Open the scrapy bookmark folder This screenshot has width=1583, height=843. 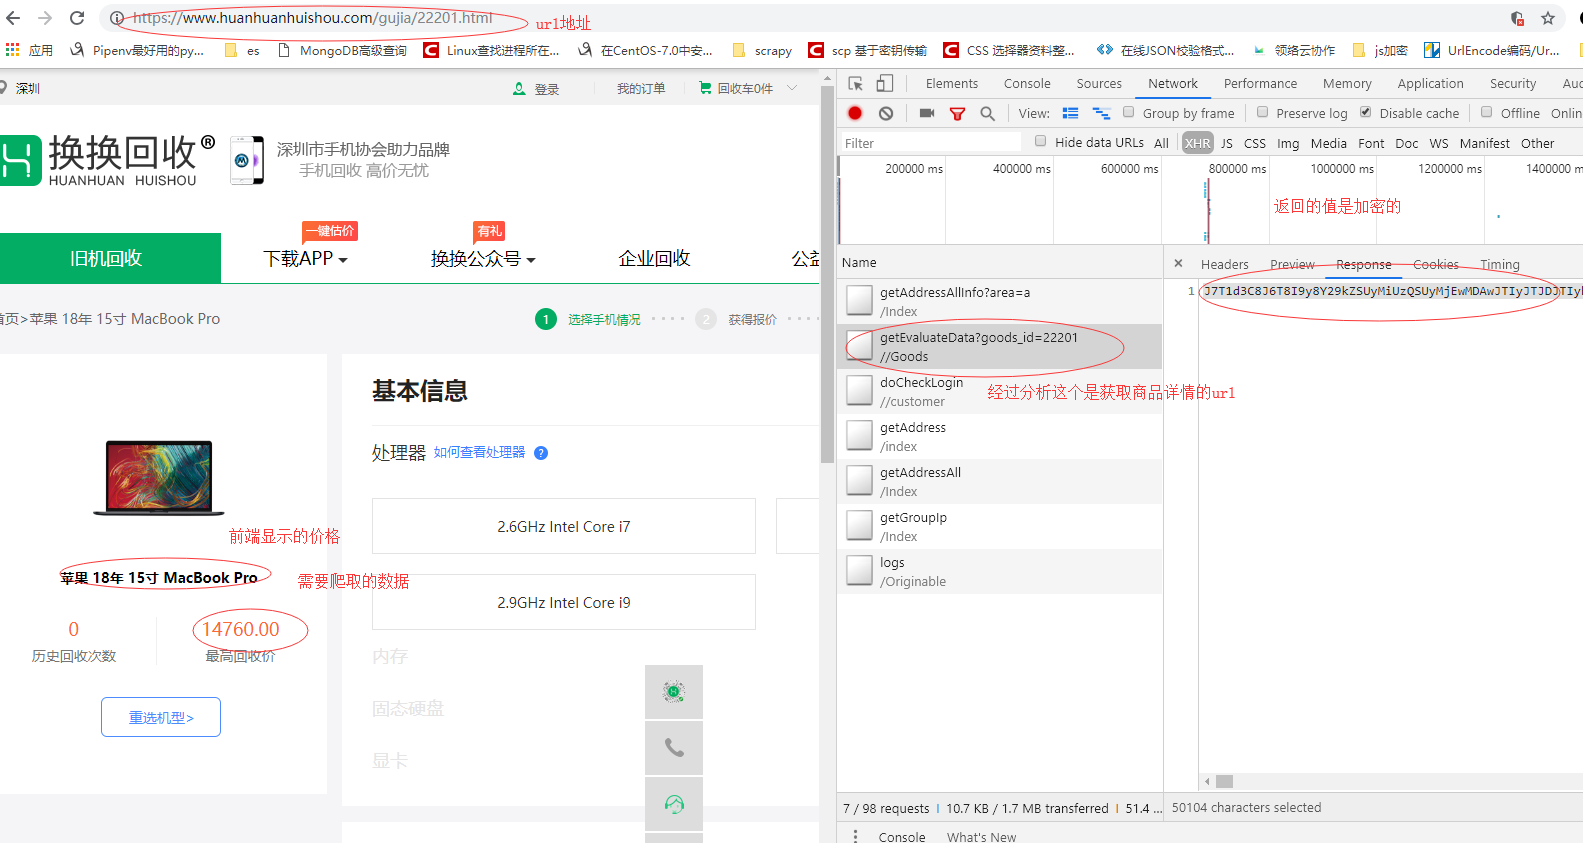[762, 50]
